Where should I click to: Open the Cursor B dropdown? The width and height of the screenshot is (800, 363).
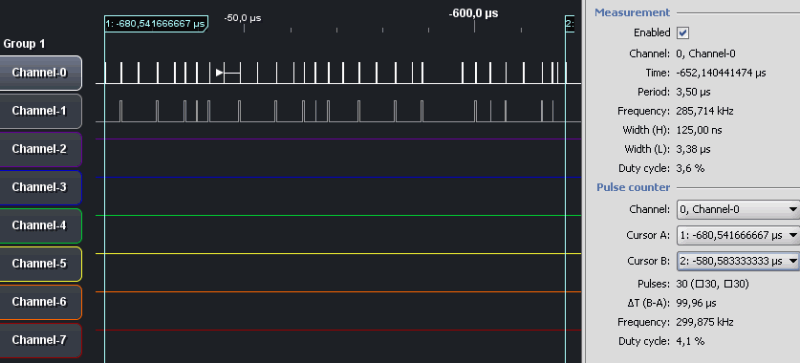[x=738, y=261]
